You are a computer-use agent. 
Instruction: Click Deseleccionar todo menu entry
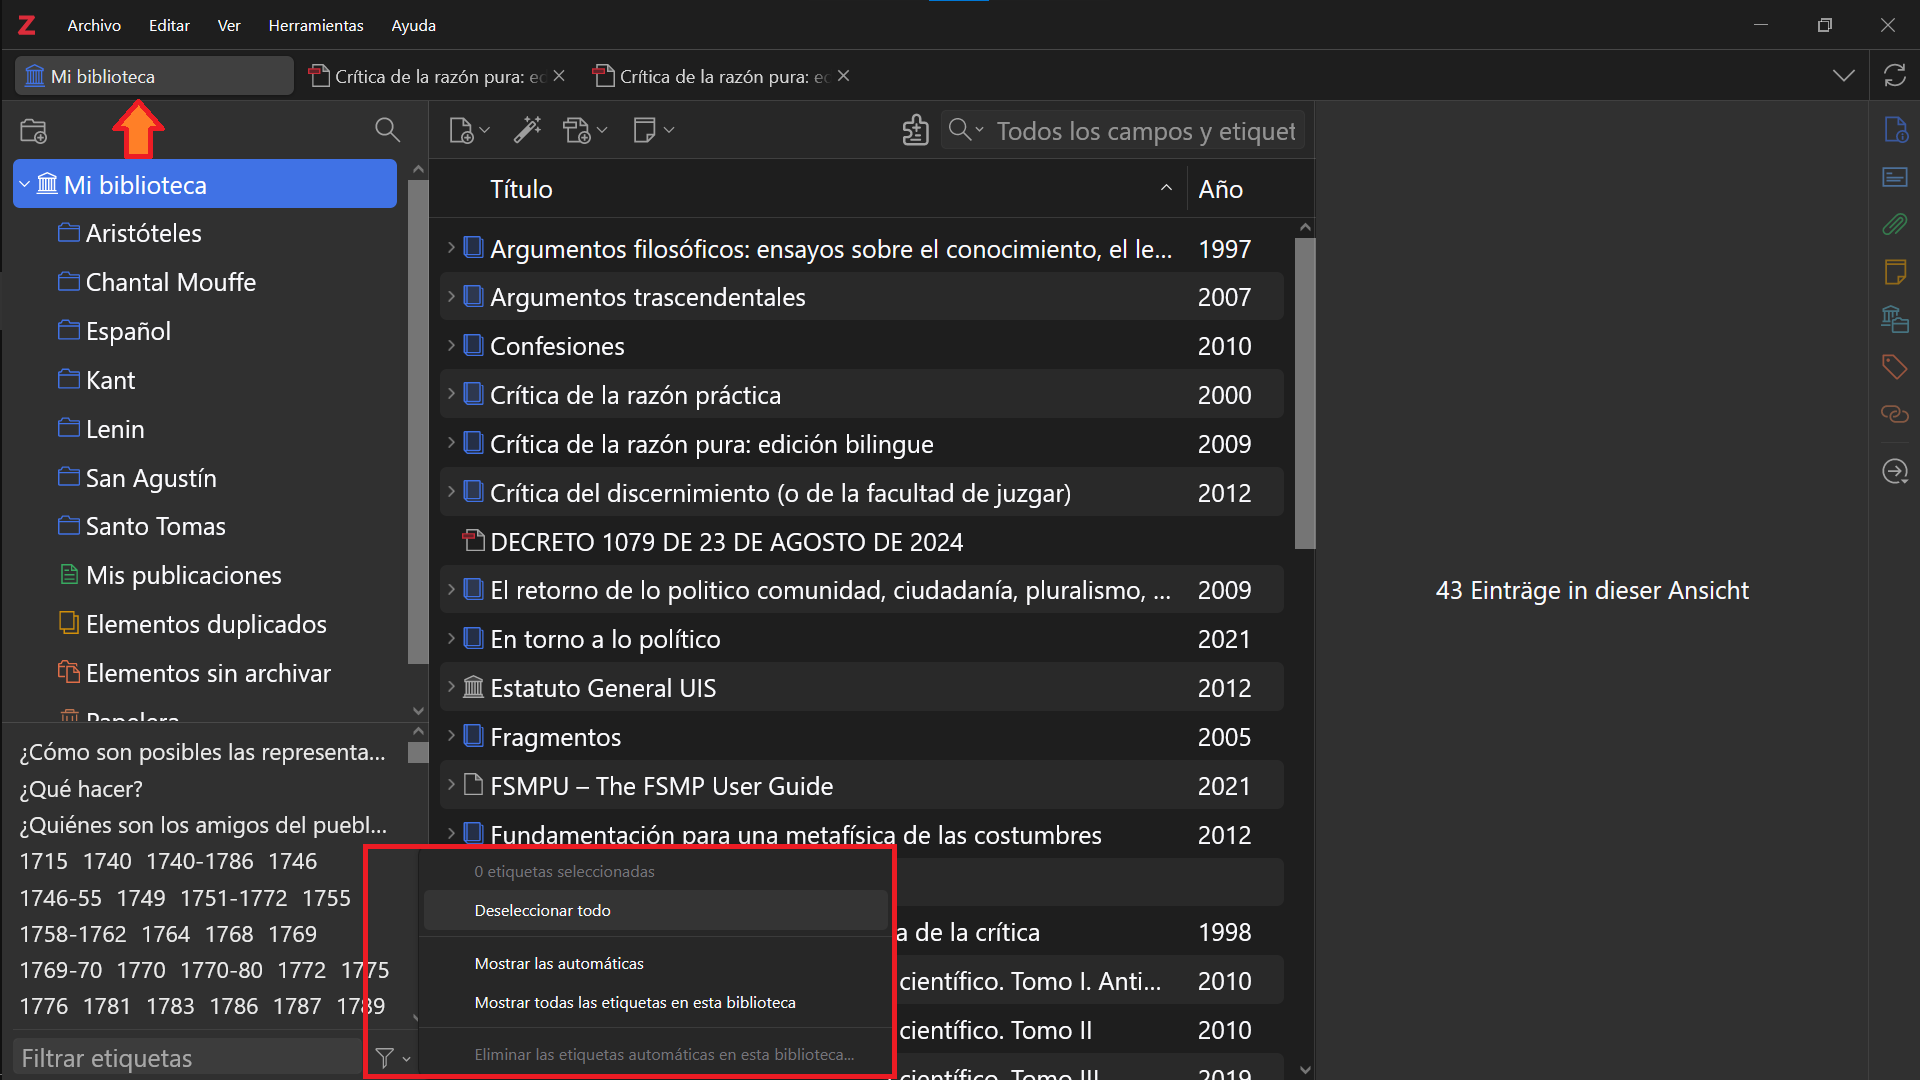click(543, 911)
